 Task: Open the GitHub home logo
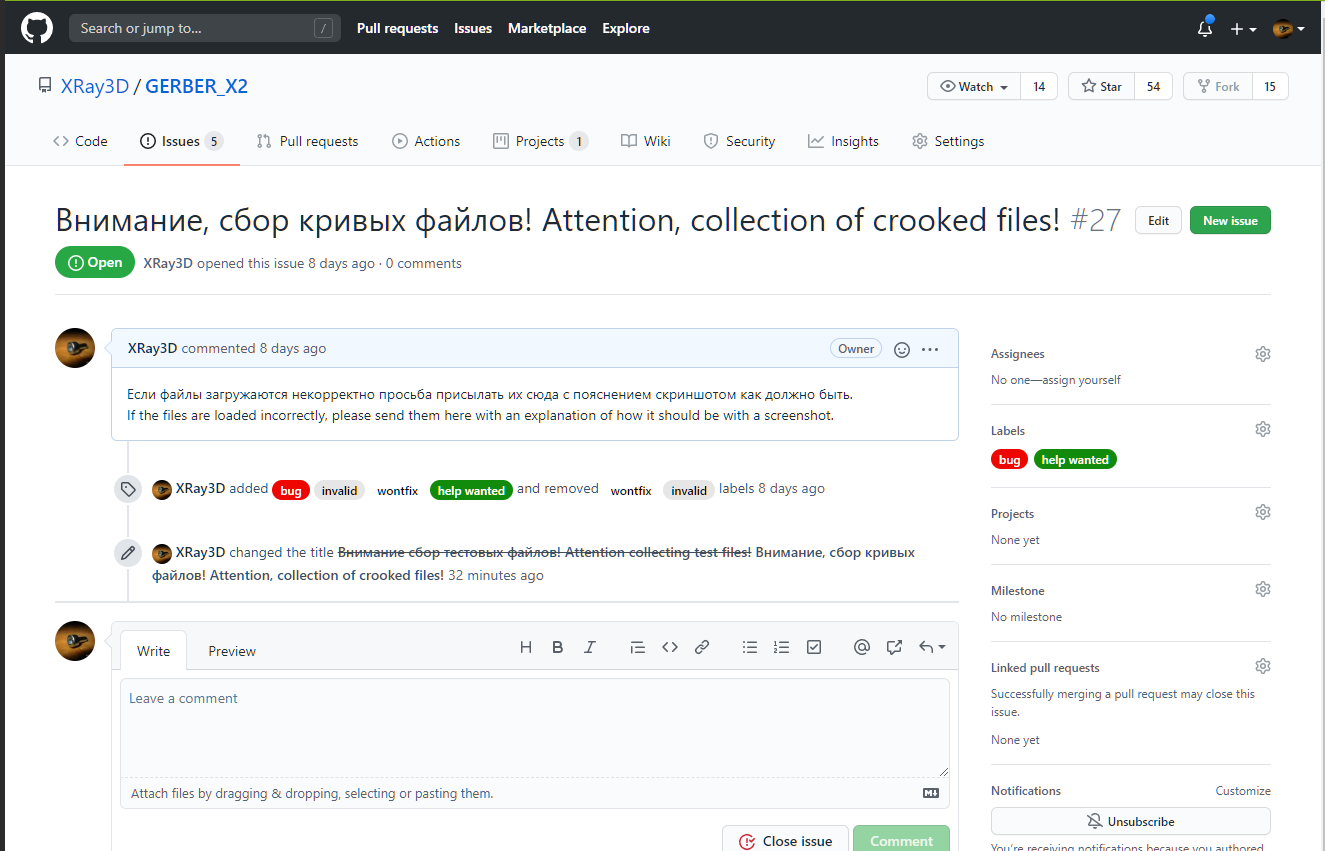pos(37,28)
